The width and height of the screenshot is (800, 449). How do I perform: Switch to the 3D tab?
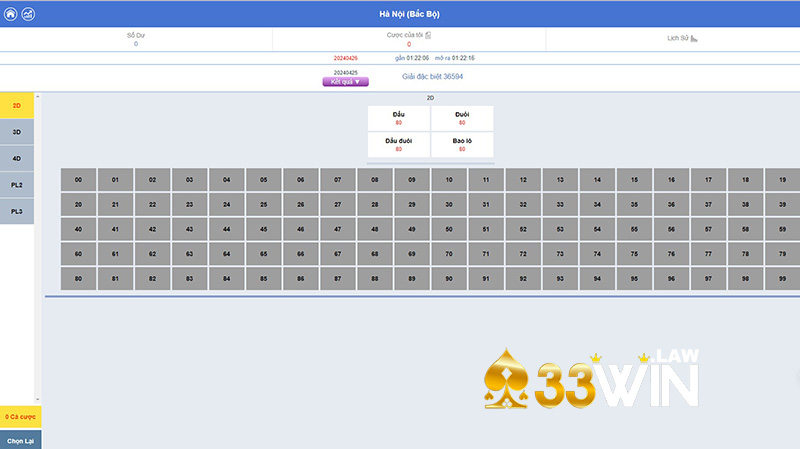tap(17, 131)
